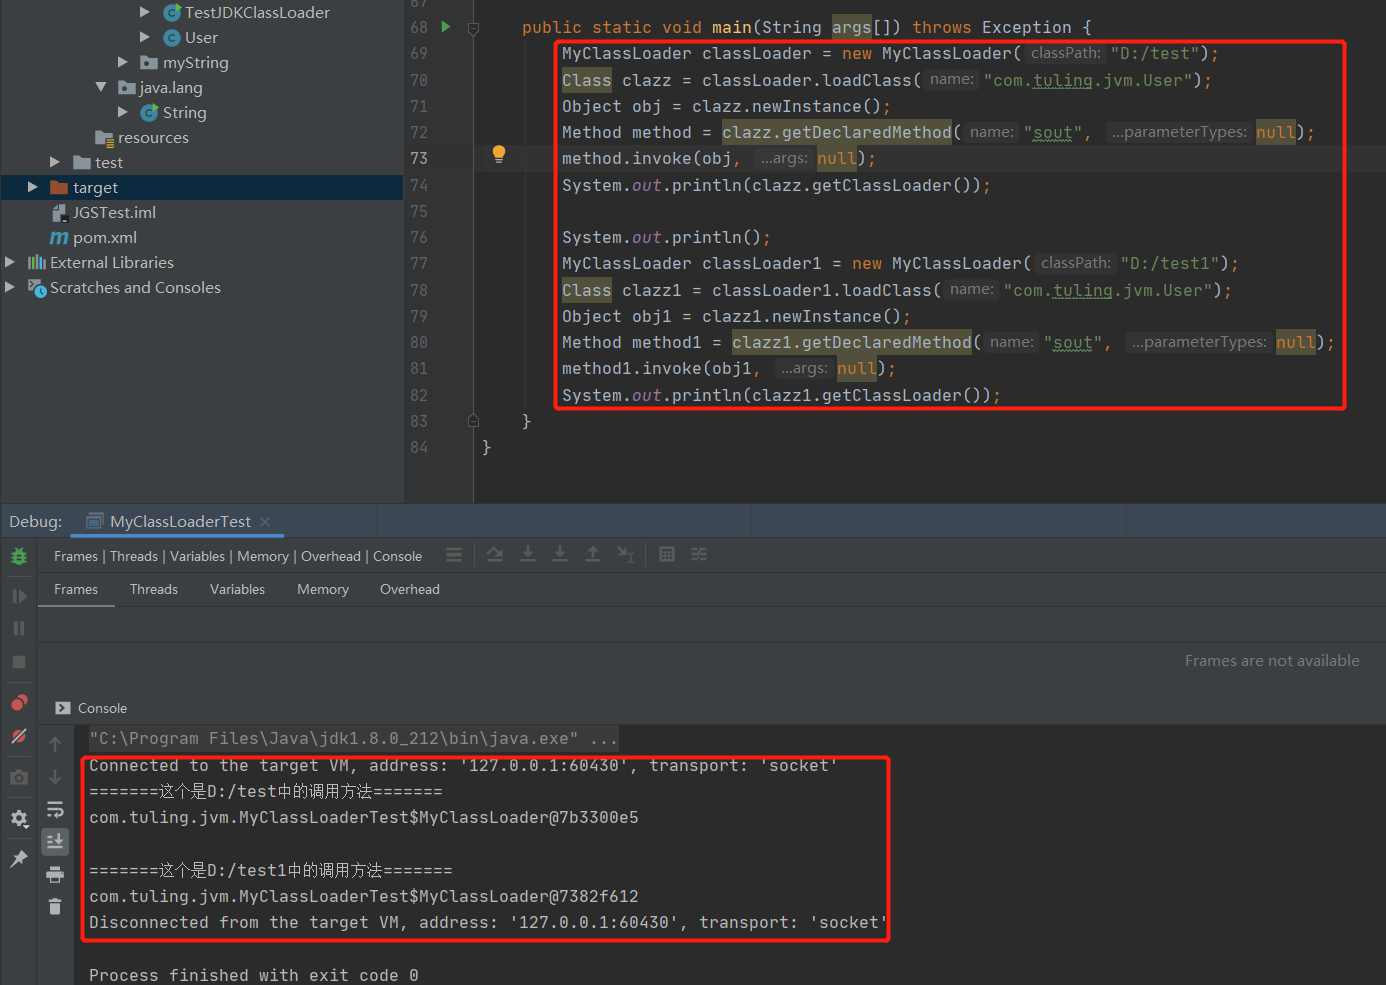Toggle Soft-Wrap icon in the console gutter
Viewport: 1386px width, 985px height.
coord(55,809)
